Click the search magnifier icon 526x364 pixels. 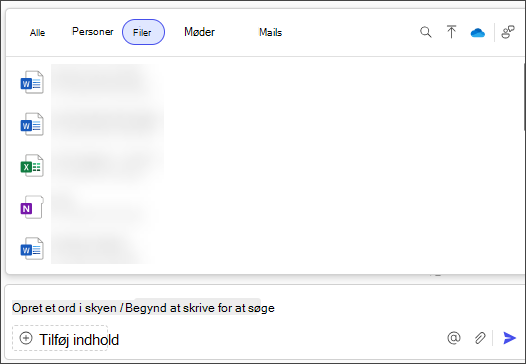click(x=426, y=32)
